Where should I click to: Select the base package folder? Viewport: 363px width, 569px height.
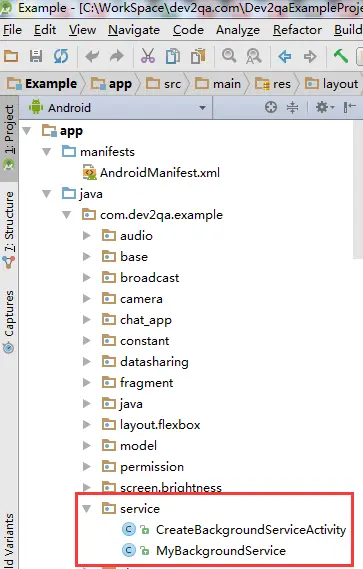(125, 257)
